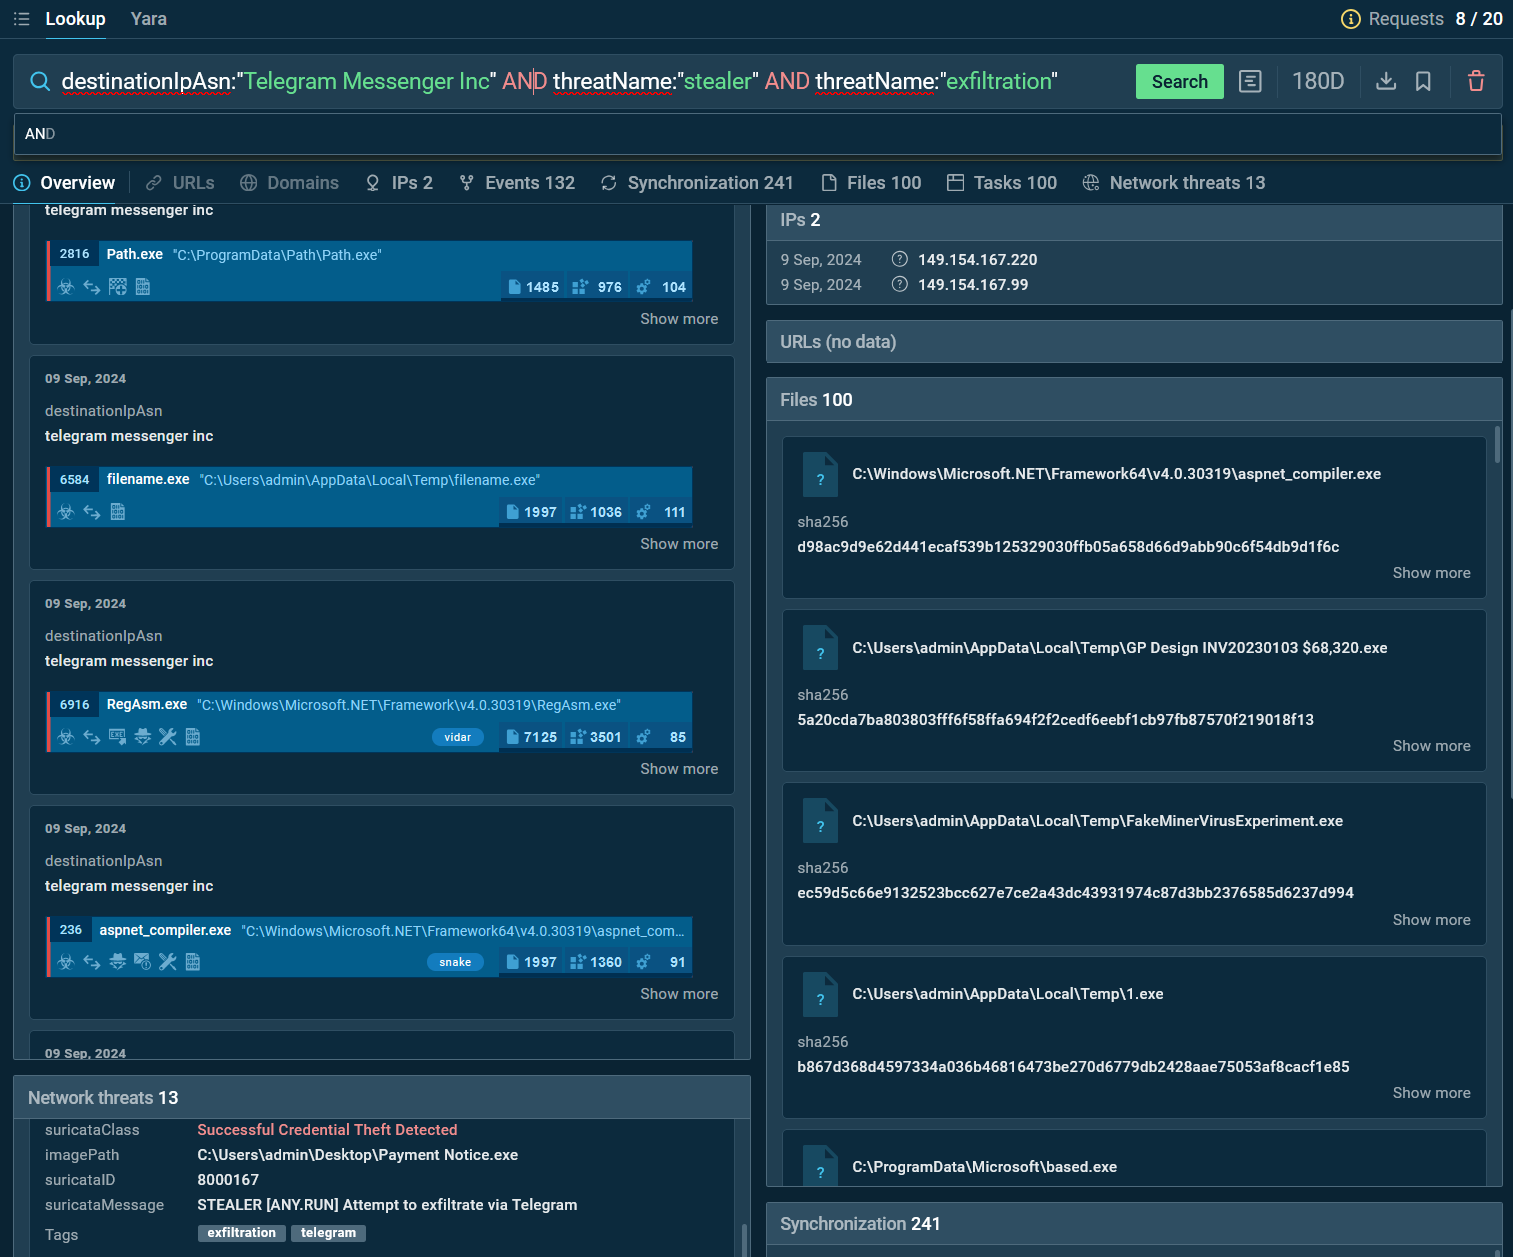Expand Show more for GP Design INV20230103 file
The width and height of the screenshot is (1513, 1257).
click(x=1431, y=745)
